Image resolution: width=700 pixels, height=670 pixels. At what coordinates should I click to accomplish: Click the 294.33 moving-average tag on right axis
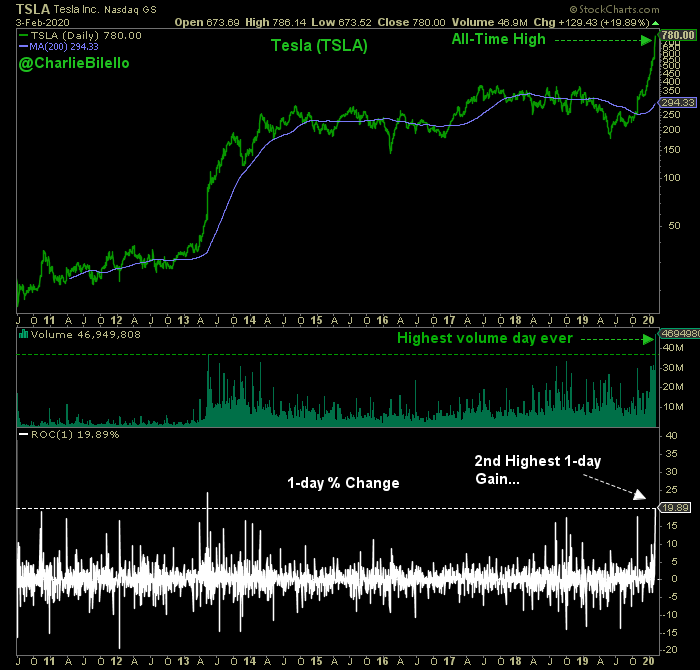coord(678,103)
